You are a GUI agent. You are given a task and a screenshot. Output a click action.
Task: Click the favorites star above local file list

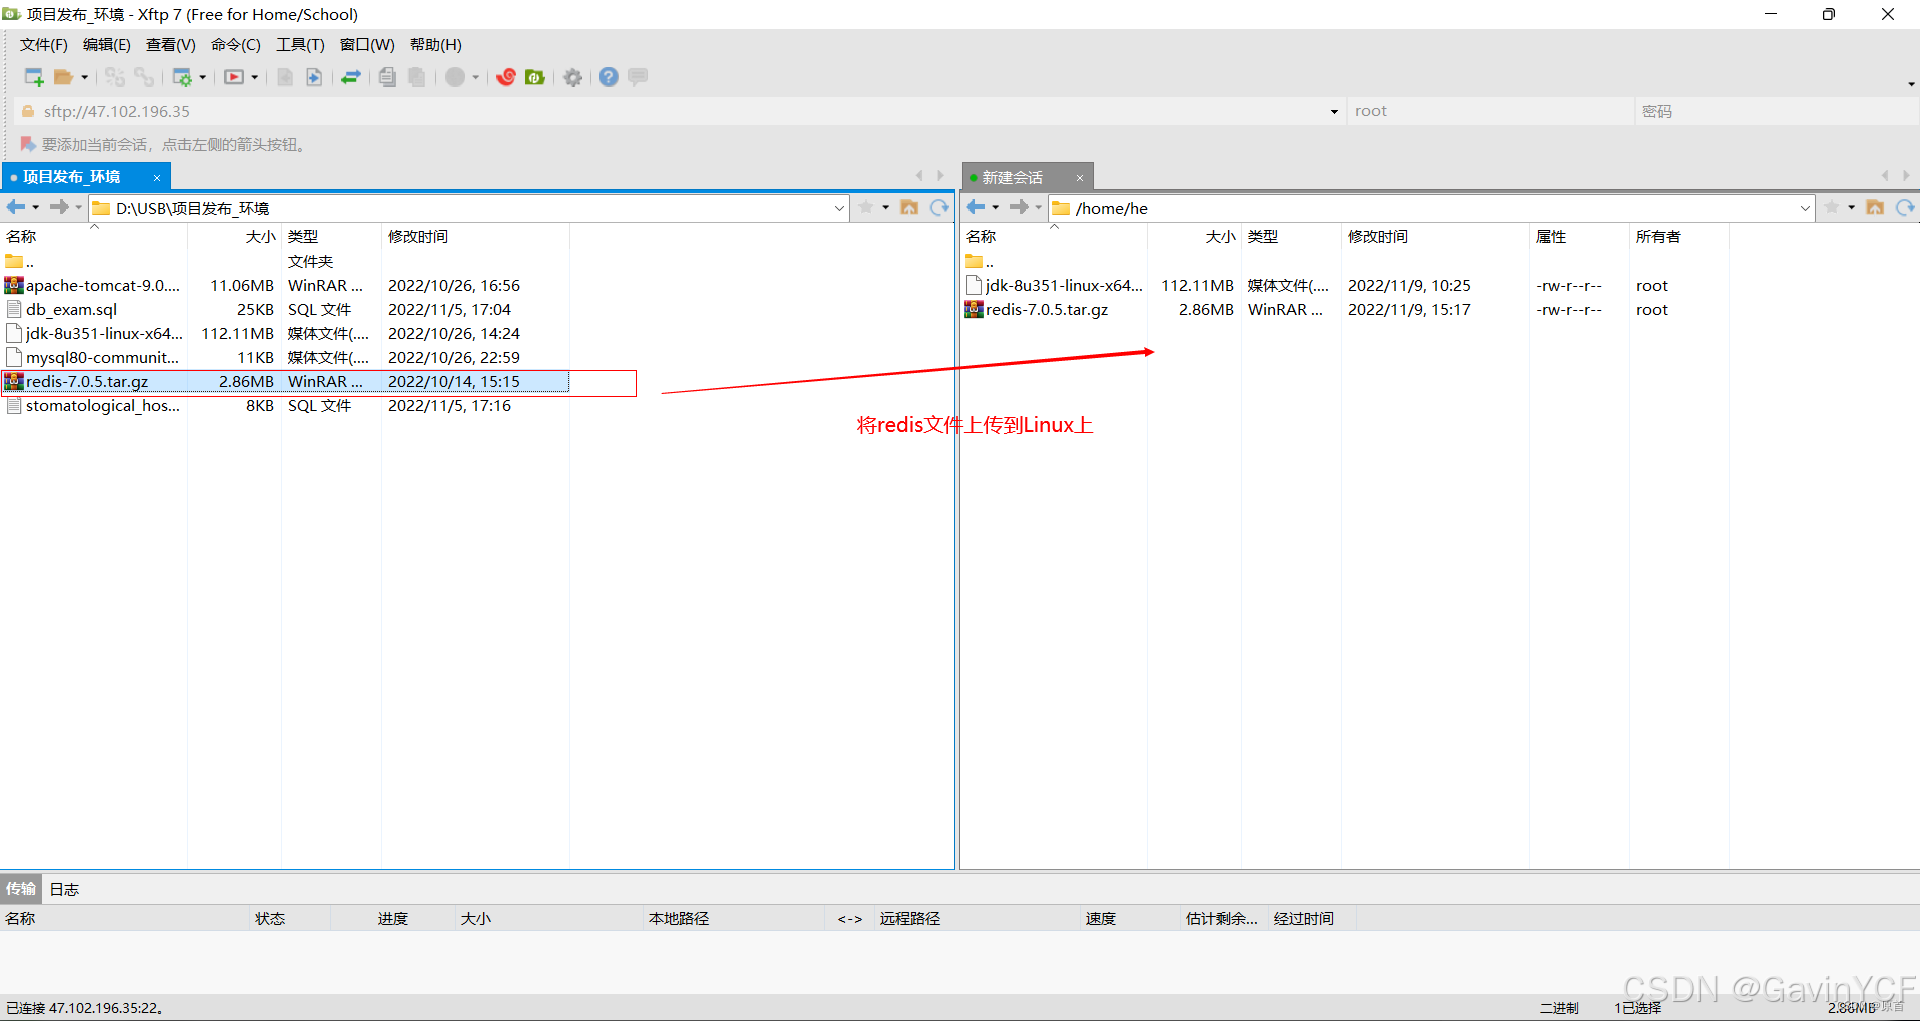click(865, 207)
